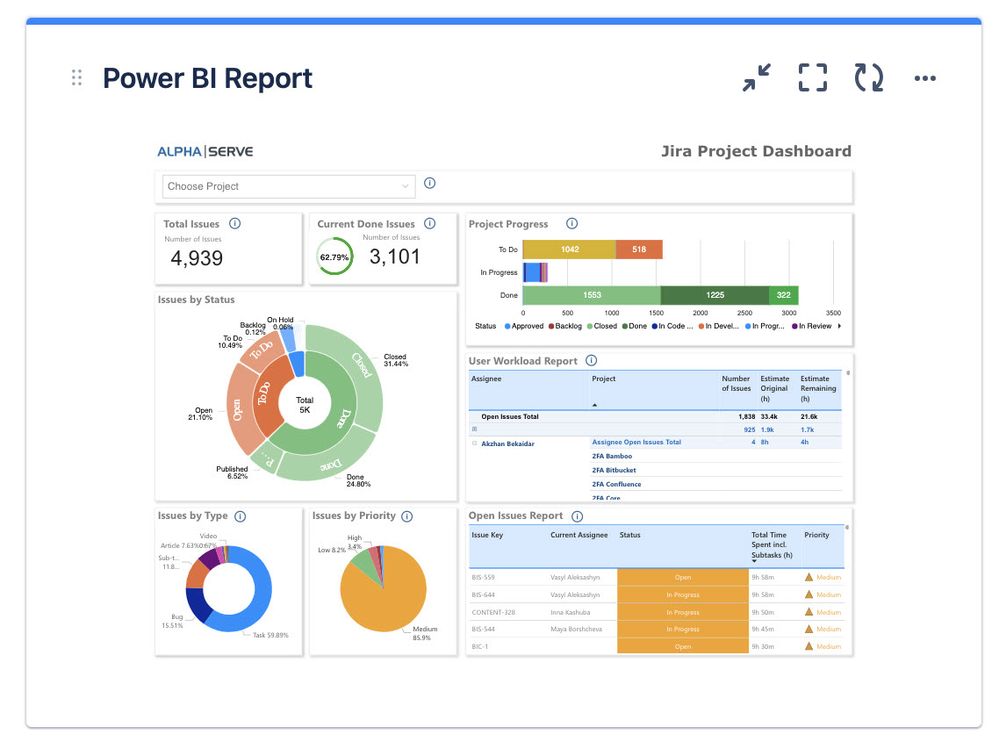Click the info icon next to Choose Project

pos(429,183)
